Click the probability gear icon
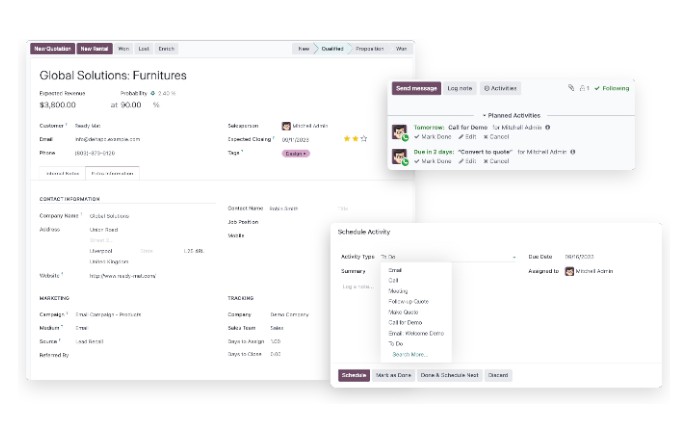The width and height of the screenshot is (688, 443). click(152, 93)
